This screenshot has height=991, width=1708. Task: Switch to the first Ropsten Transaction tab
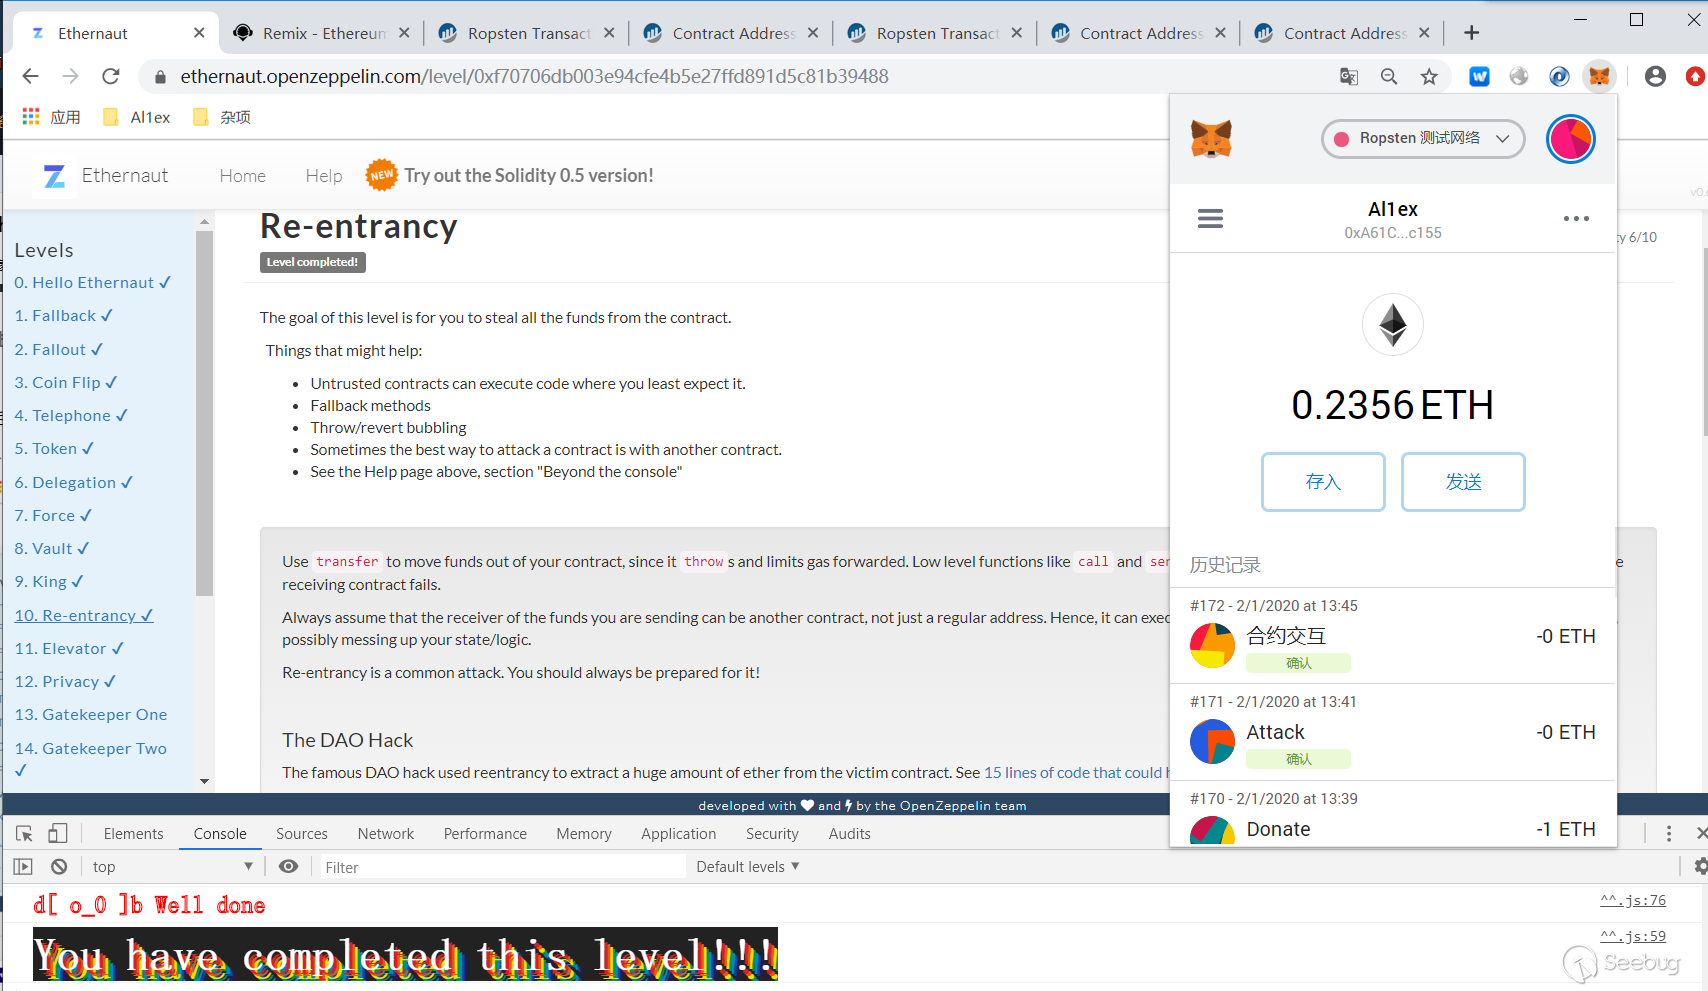point(526,33)
